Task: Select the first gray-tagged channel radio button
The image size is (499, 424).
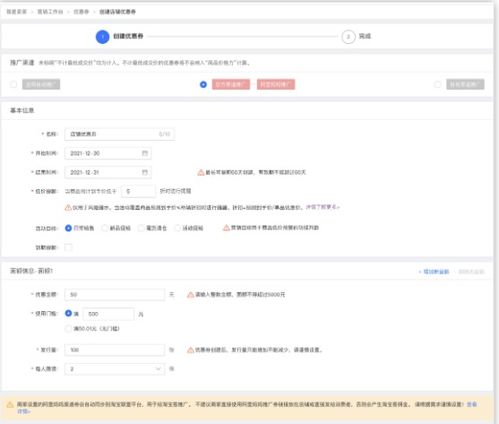Action: pyautogui.click(x=14, y=85)
